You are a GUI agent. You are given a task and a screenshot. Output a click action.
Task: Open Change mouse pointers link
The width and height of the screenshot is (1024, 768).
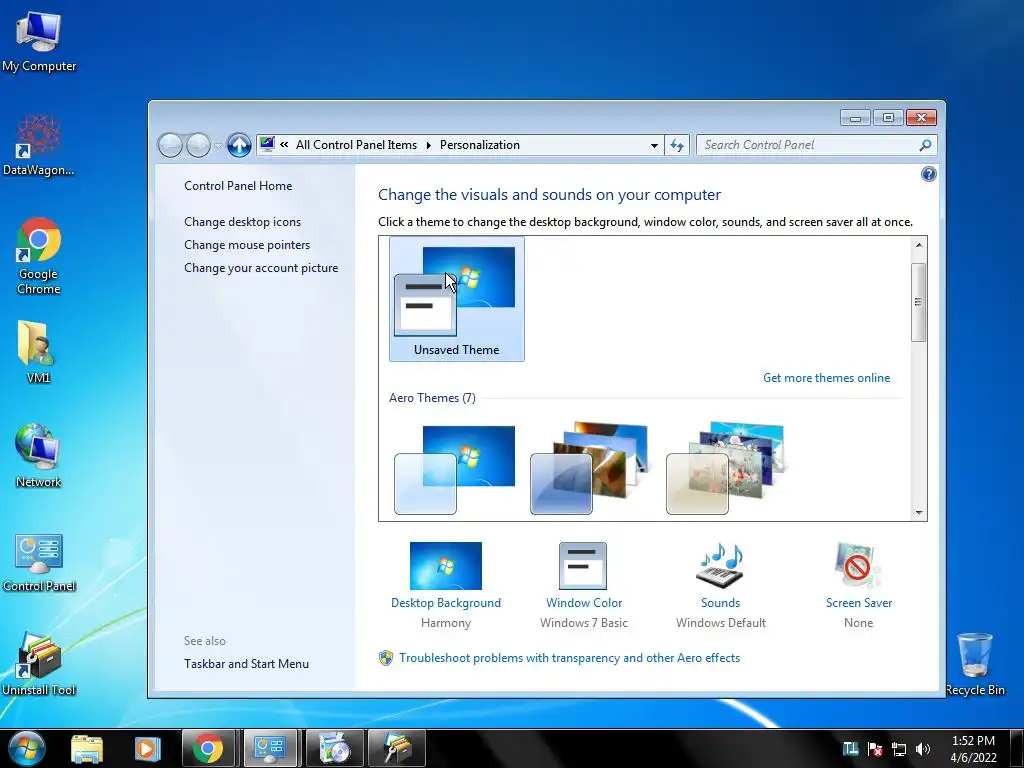click(247, 244)
